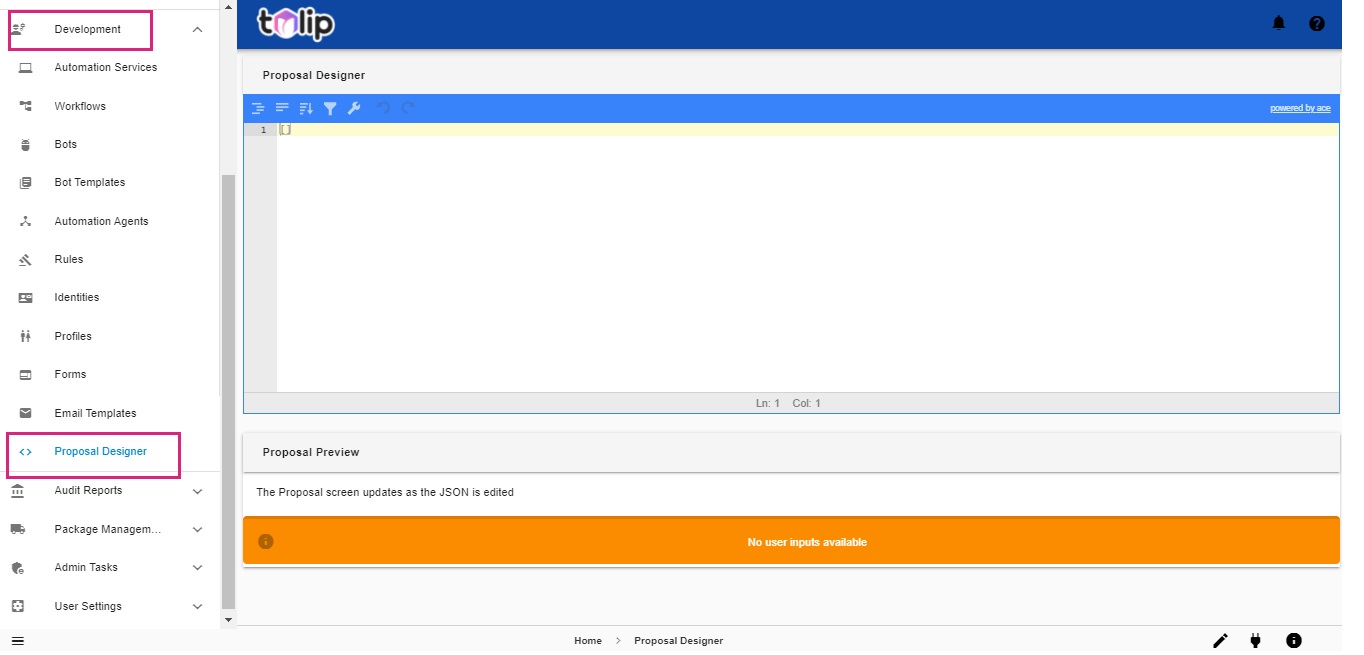Screen dimensions: 1364x655
Task: Collapse the Development section chevron
Action: click(197, 30)
